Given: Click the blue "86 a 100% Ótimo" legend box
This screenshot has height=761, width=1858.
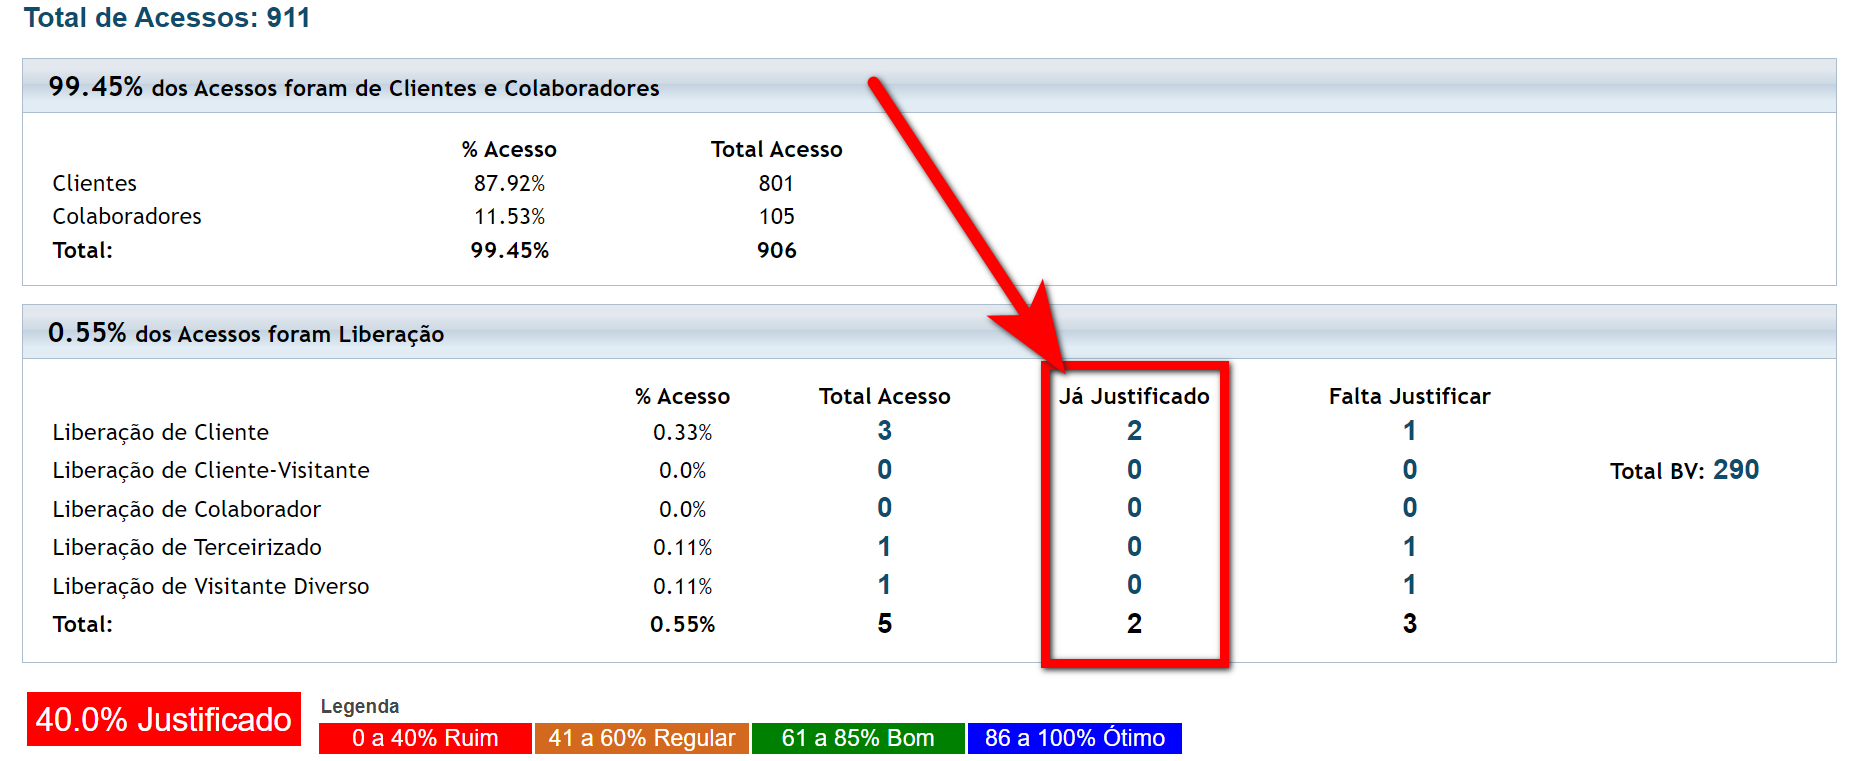Looking at the screenshot, I should pyautogui.click(x=1074, y=738).
